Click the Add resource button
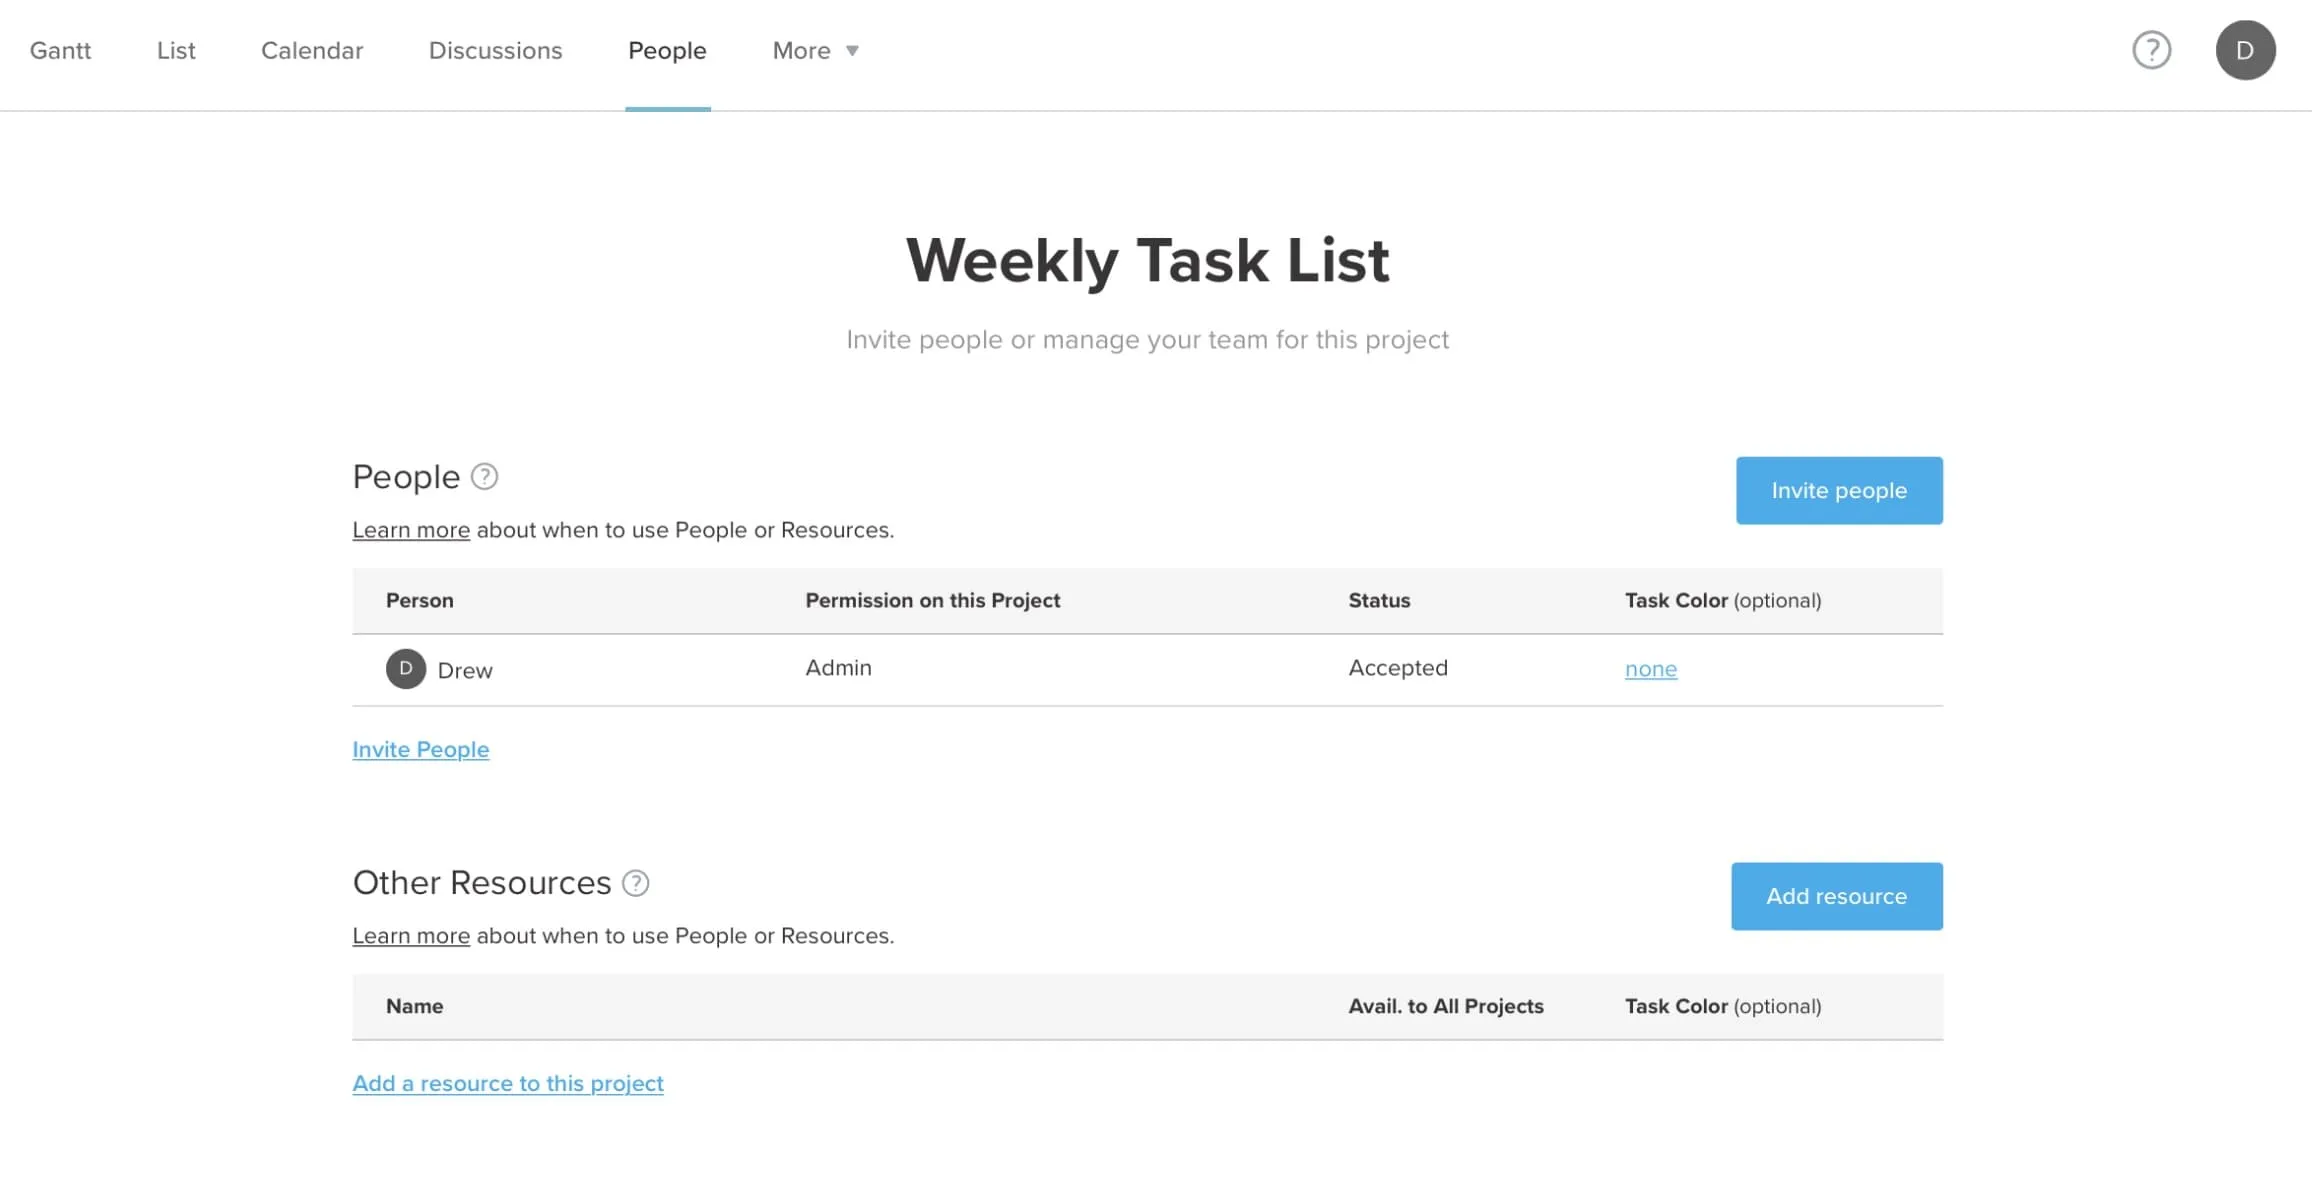 pos(1835,895)
